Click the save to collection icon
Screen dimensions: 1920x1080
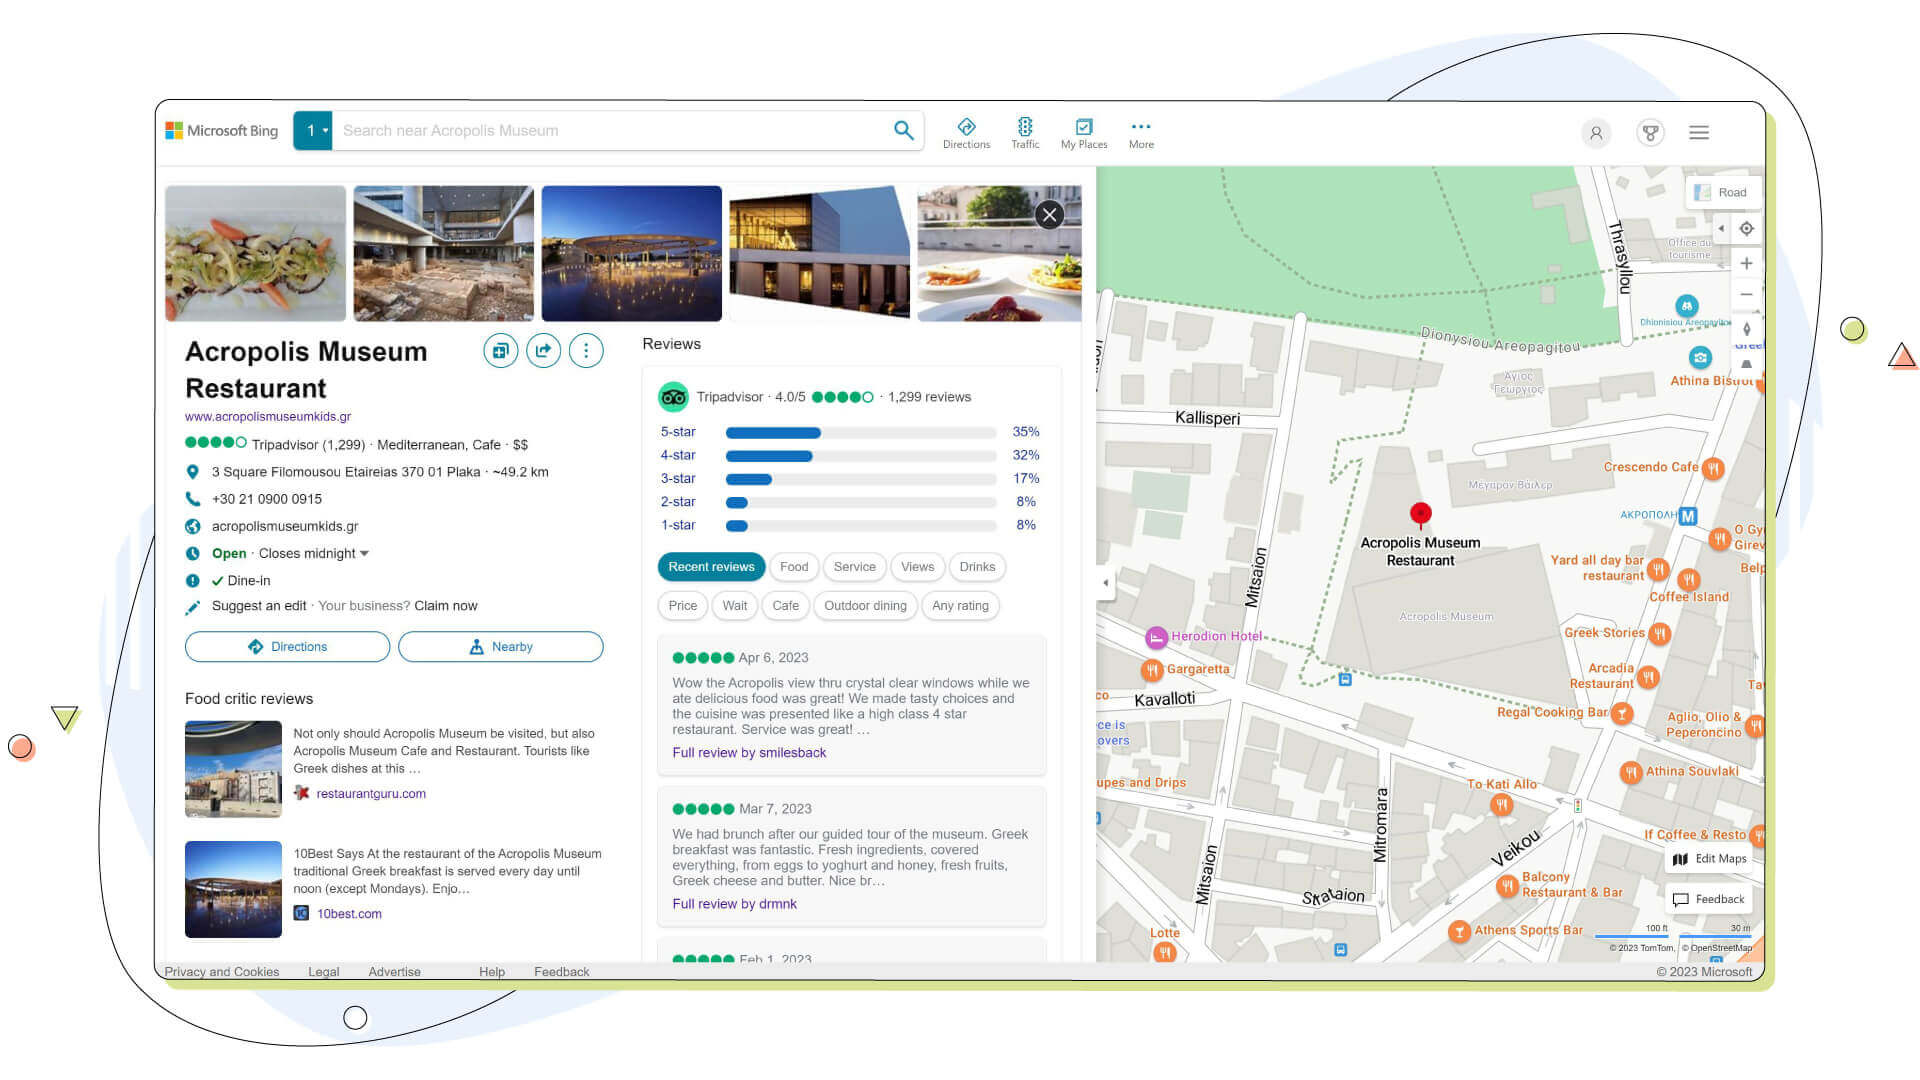(x=501, y=351)
